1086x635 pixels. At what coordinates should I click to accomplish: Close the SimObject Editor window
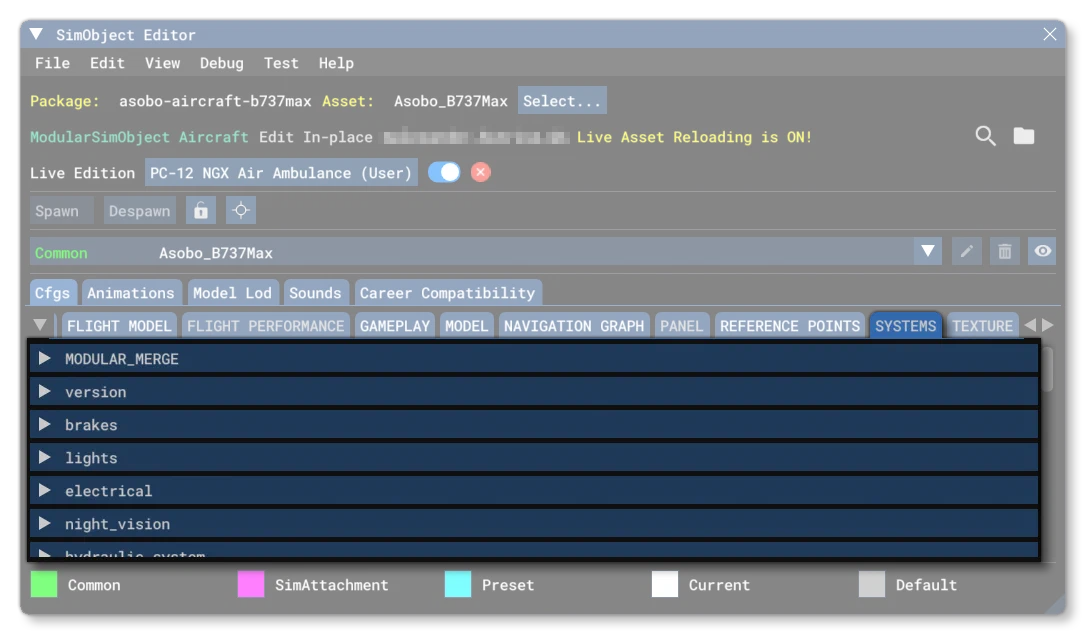click(1050, 34)
